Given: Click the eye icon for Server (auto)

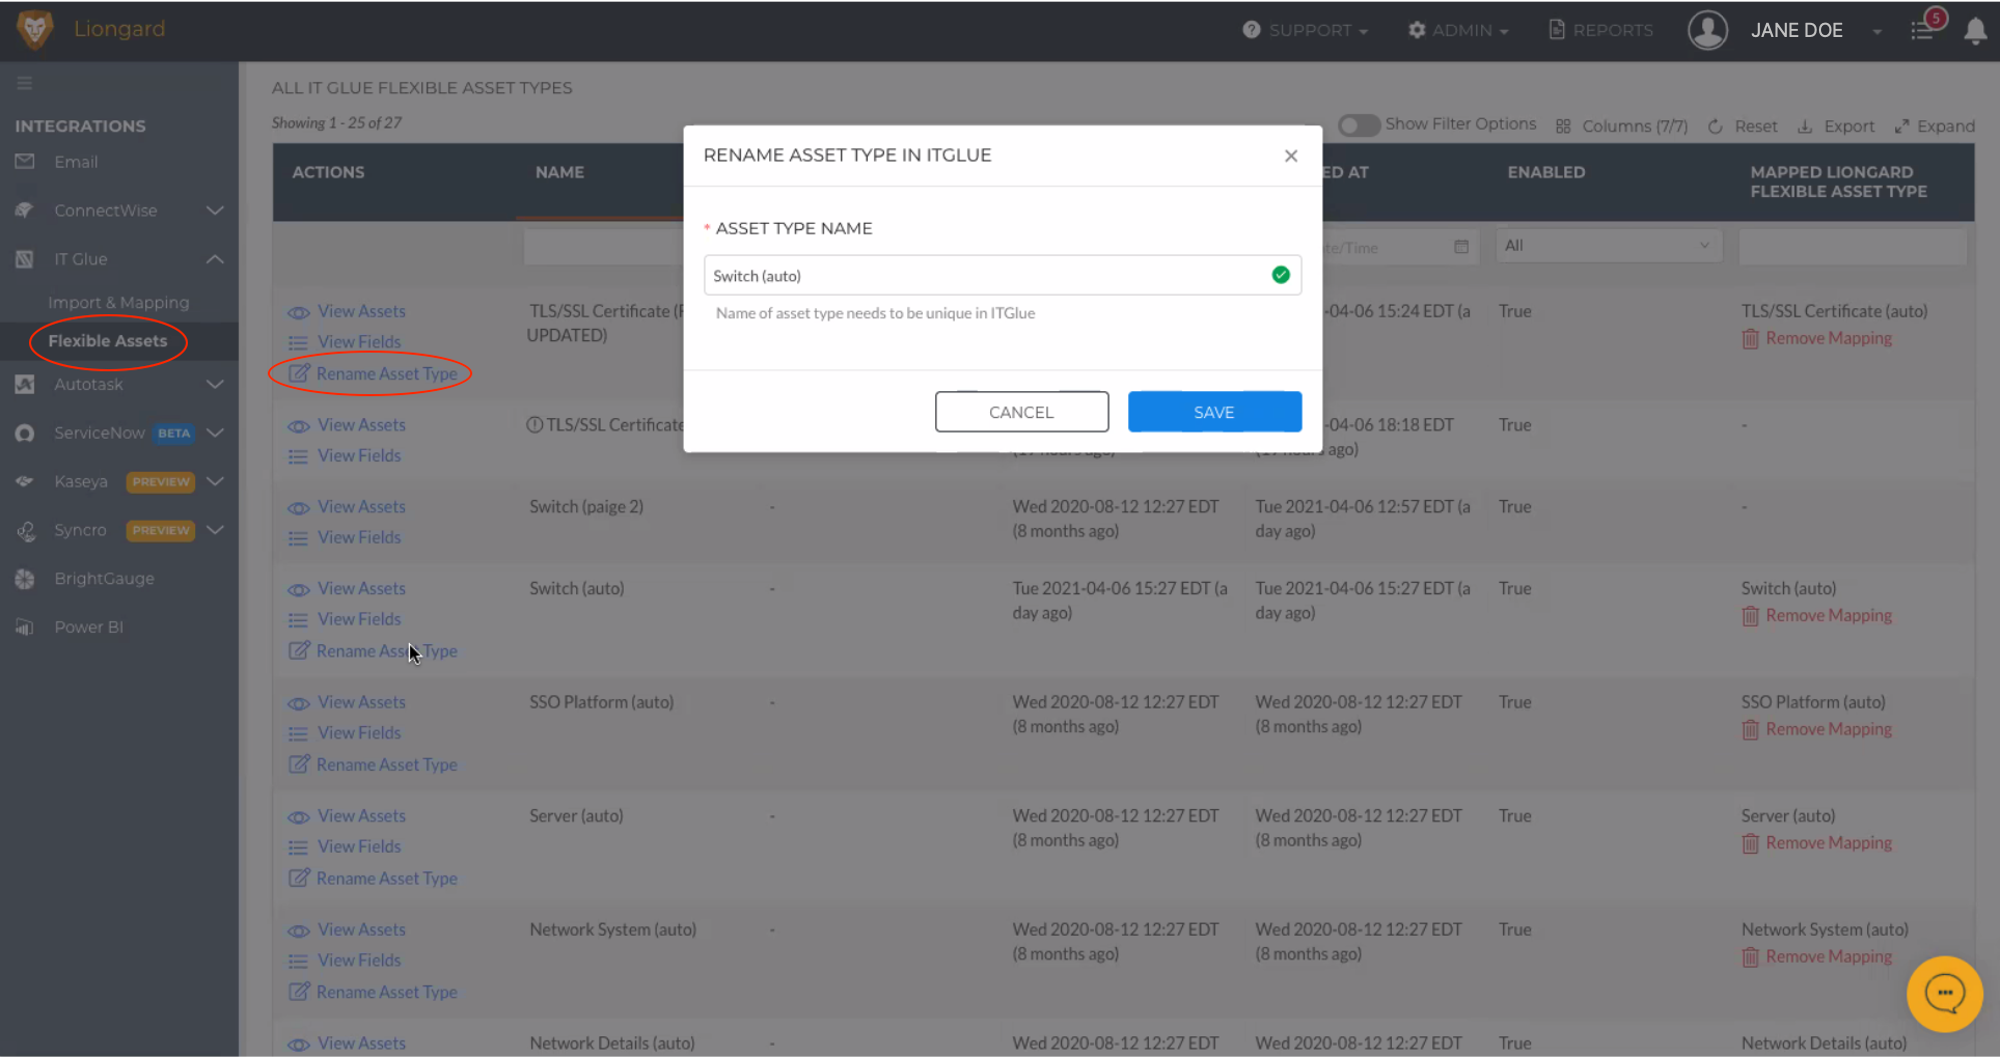Looking at the screenshot, I should (298, 817).
